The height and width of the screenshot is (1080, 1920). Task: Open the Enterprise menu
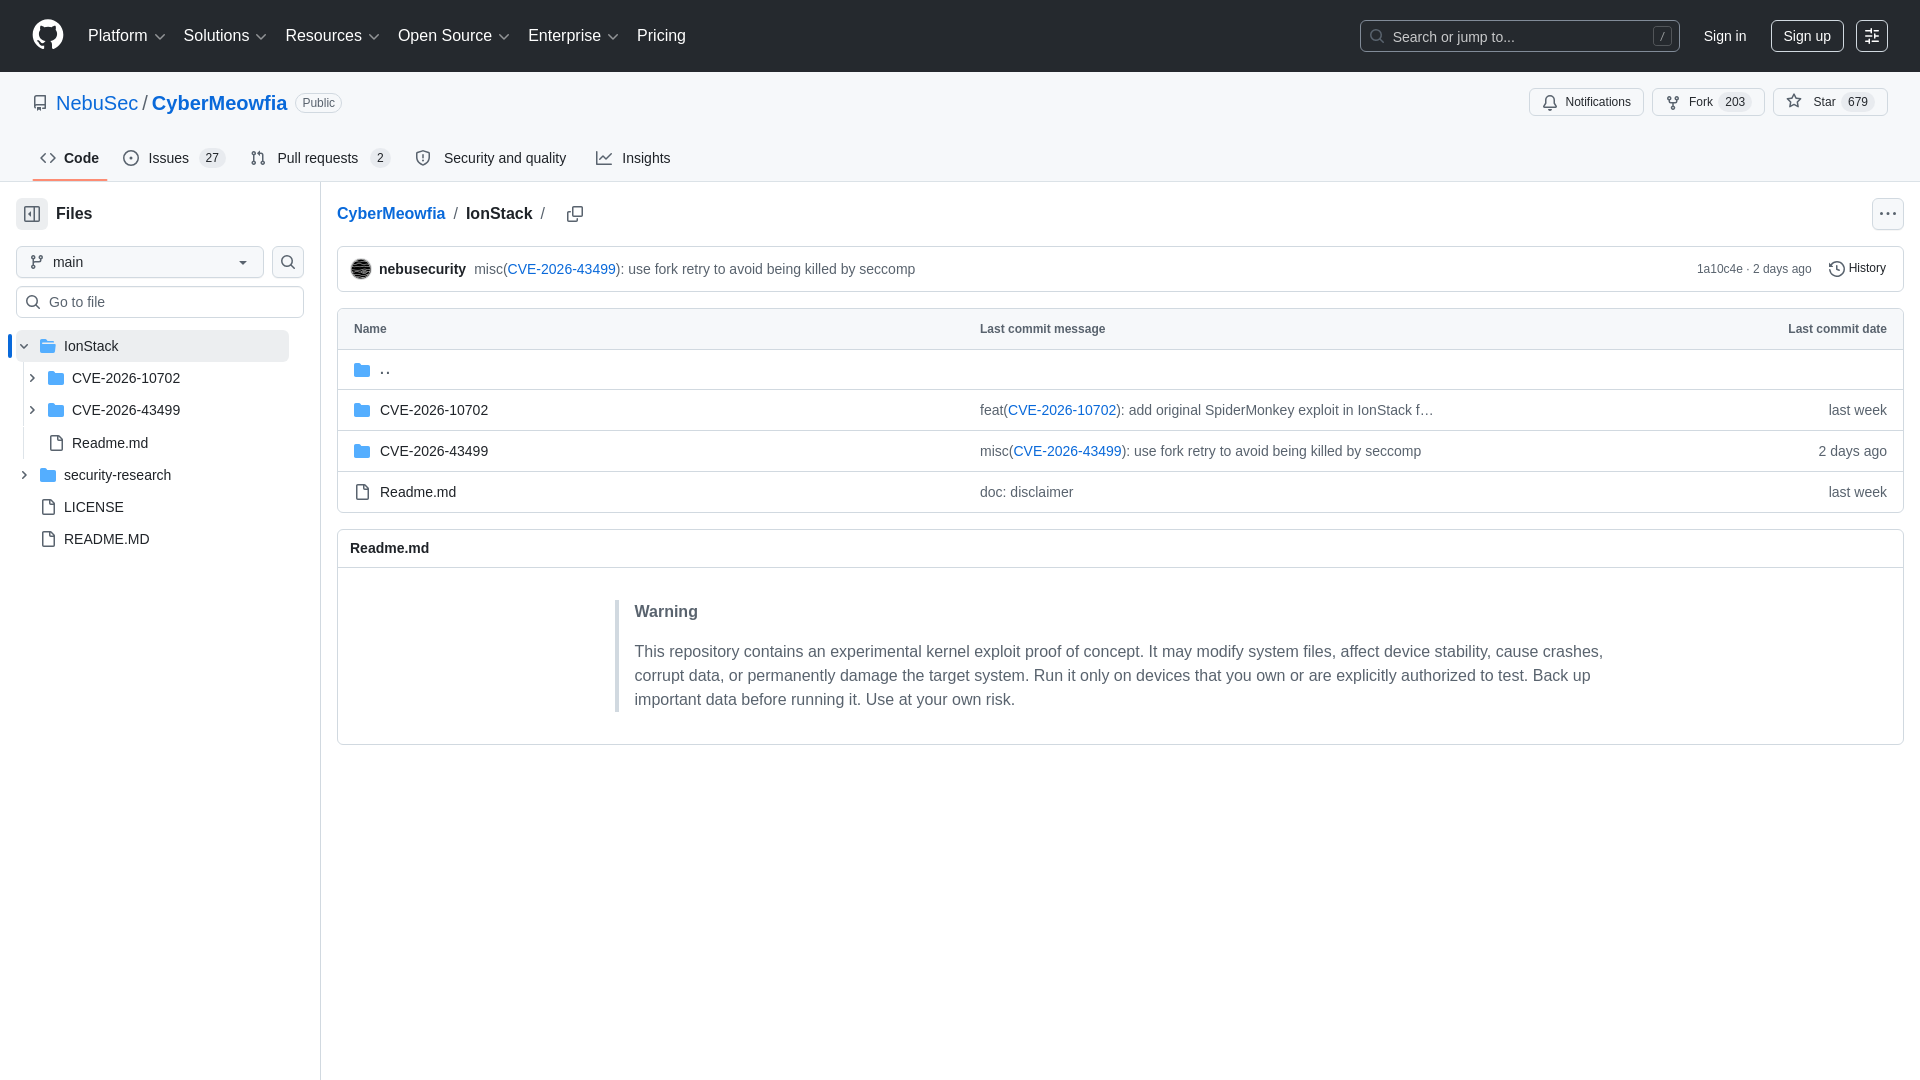point(573,36)
